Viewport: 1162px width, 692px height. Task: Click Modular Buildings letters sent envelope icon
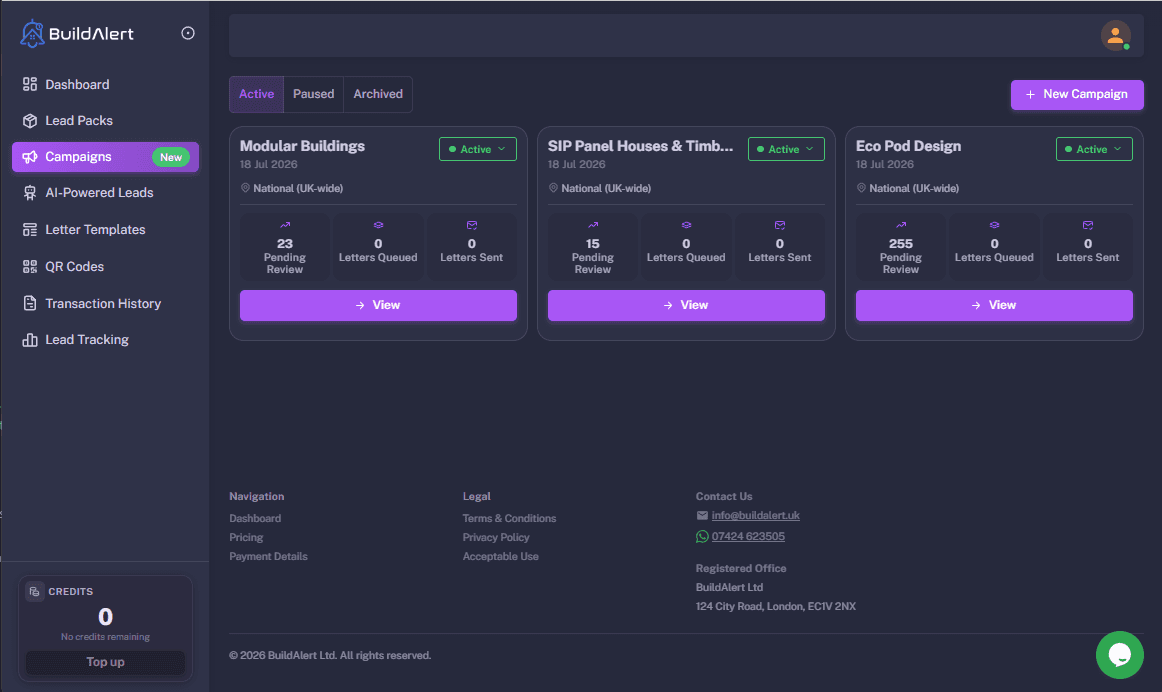471,225
